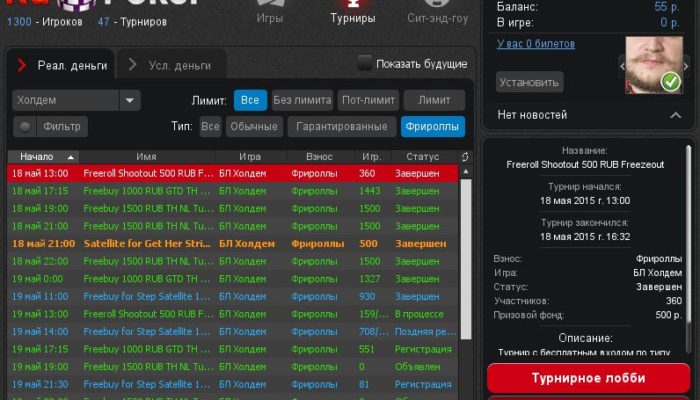Click the green checkmark on avatar
This screenshot has width=700, height=400.
pyautogui.click(x=671, y=80)
